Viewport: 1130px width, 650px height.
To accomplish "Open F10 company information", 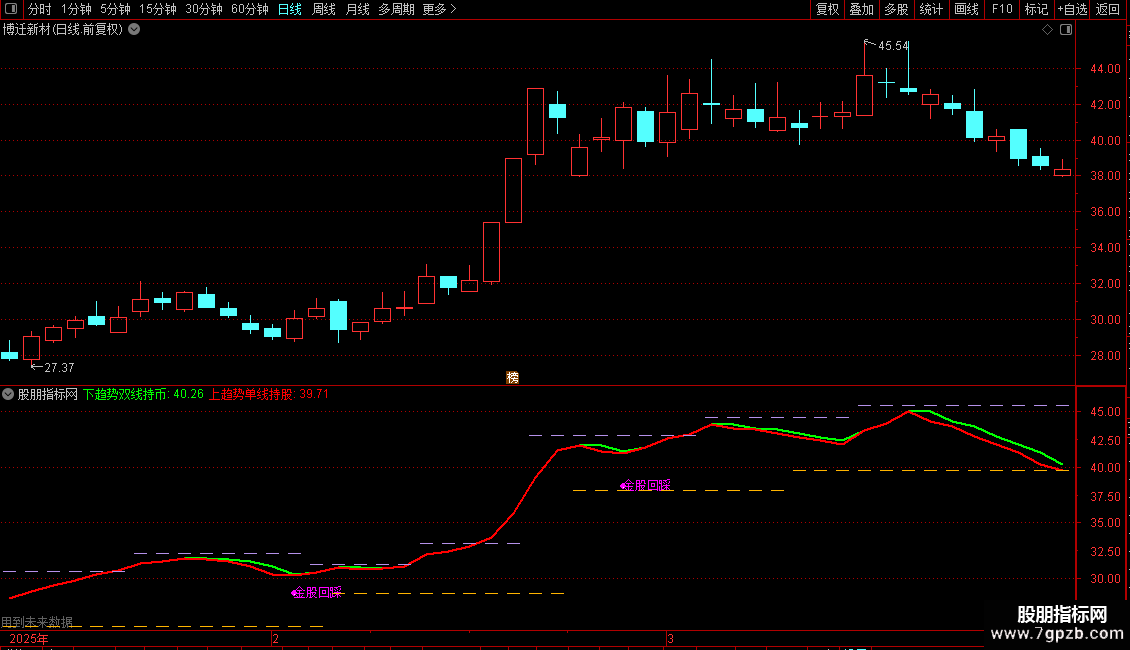I will coord(1002,9).
